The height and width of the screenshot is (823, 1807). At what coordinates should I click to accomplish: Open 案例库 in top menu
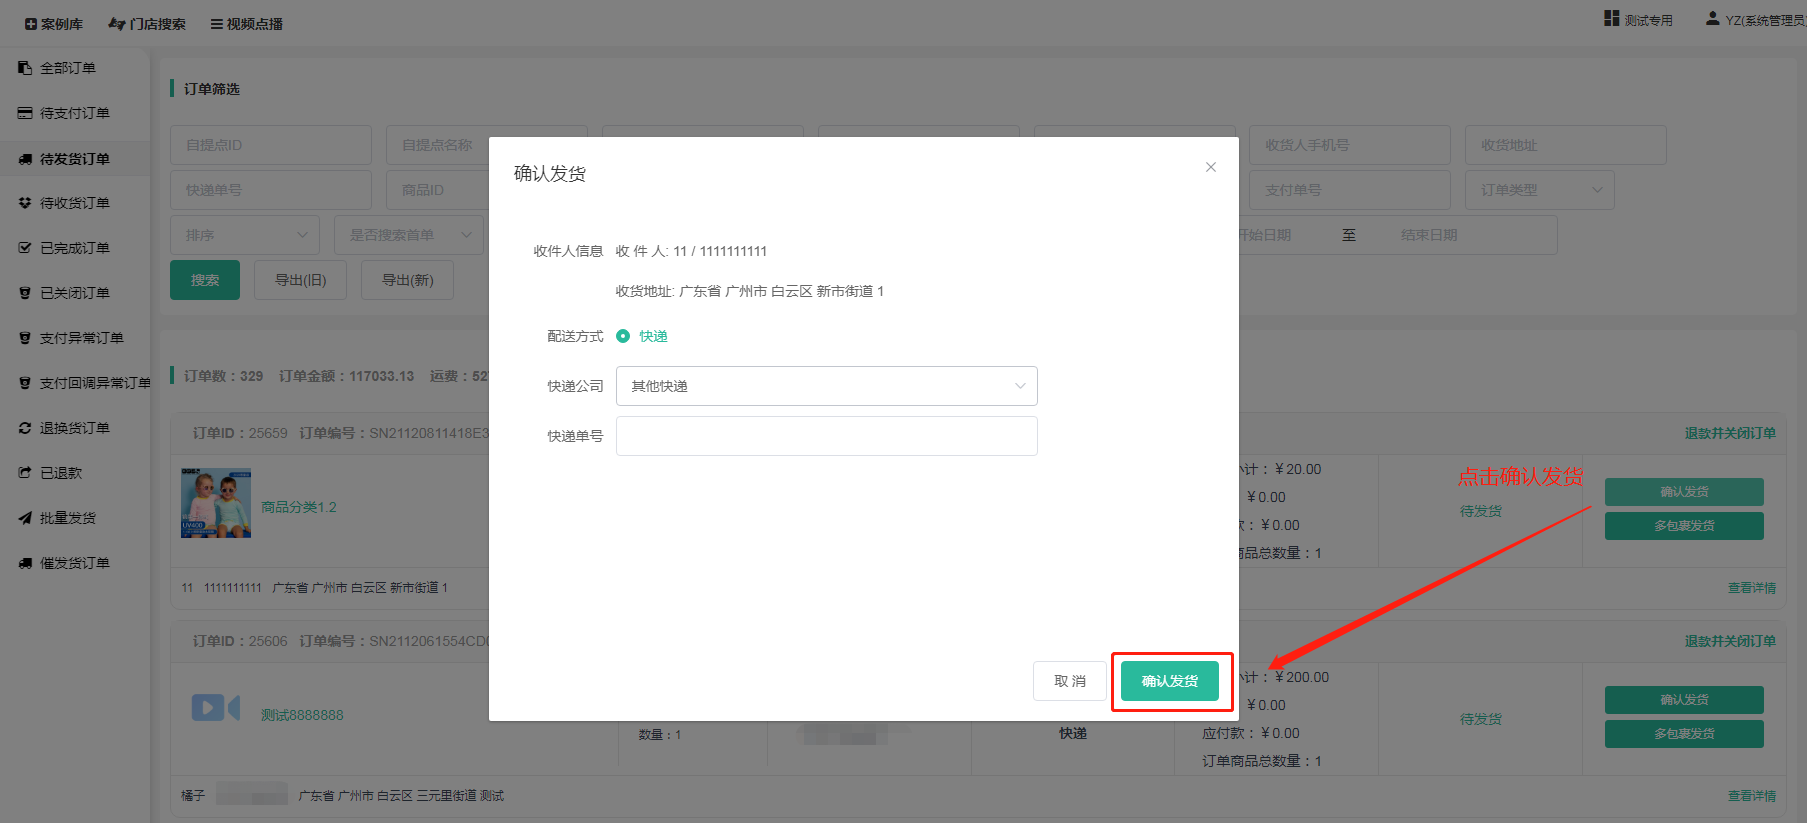(x=54, y=24)
